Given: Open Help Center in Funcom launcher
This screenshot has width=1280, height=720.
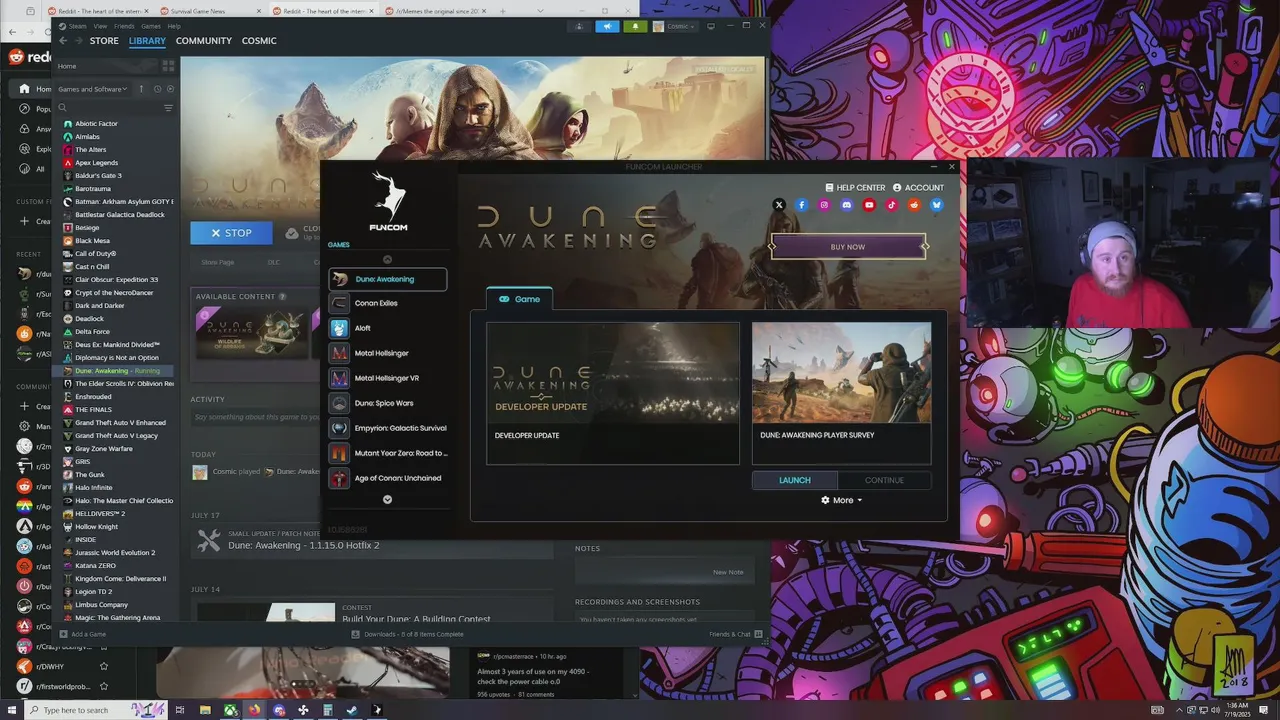Looking at the screenshot, I should (855, 187).
